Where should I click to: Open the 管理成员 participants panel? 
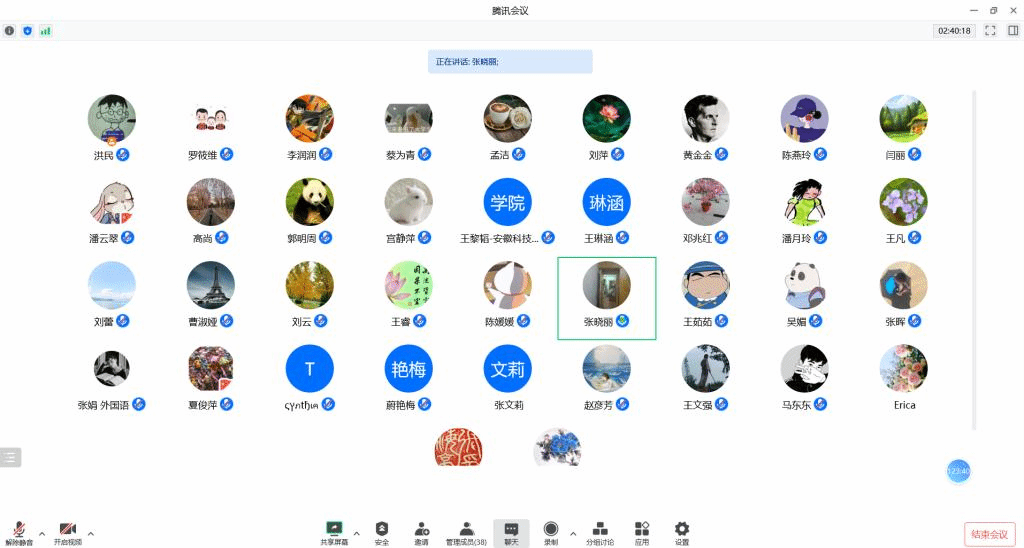point(466,531)
